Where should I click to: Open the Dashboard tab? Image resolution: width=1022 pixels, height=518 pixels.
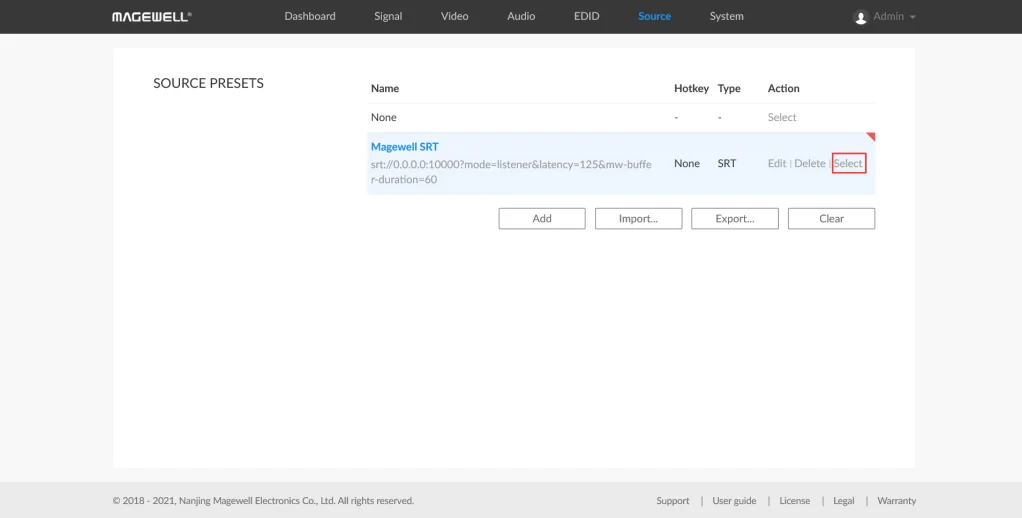pos(310,16)
